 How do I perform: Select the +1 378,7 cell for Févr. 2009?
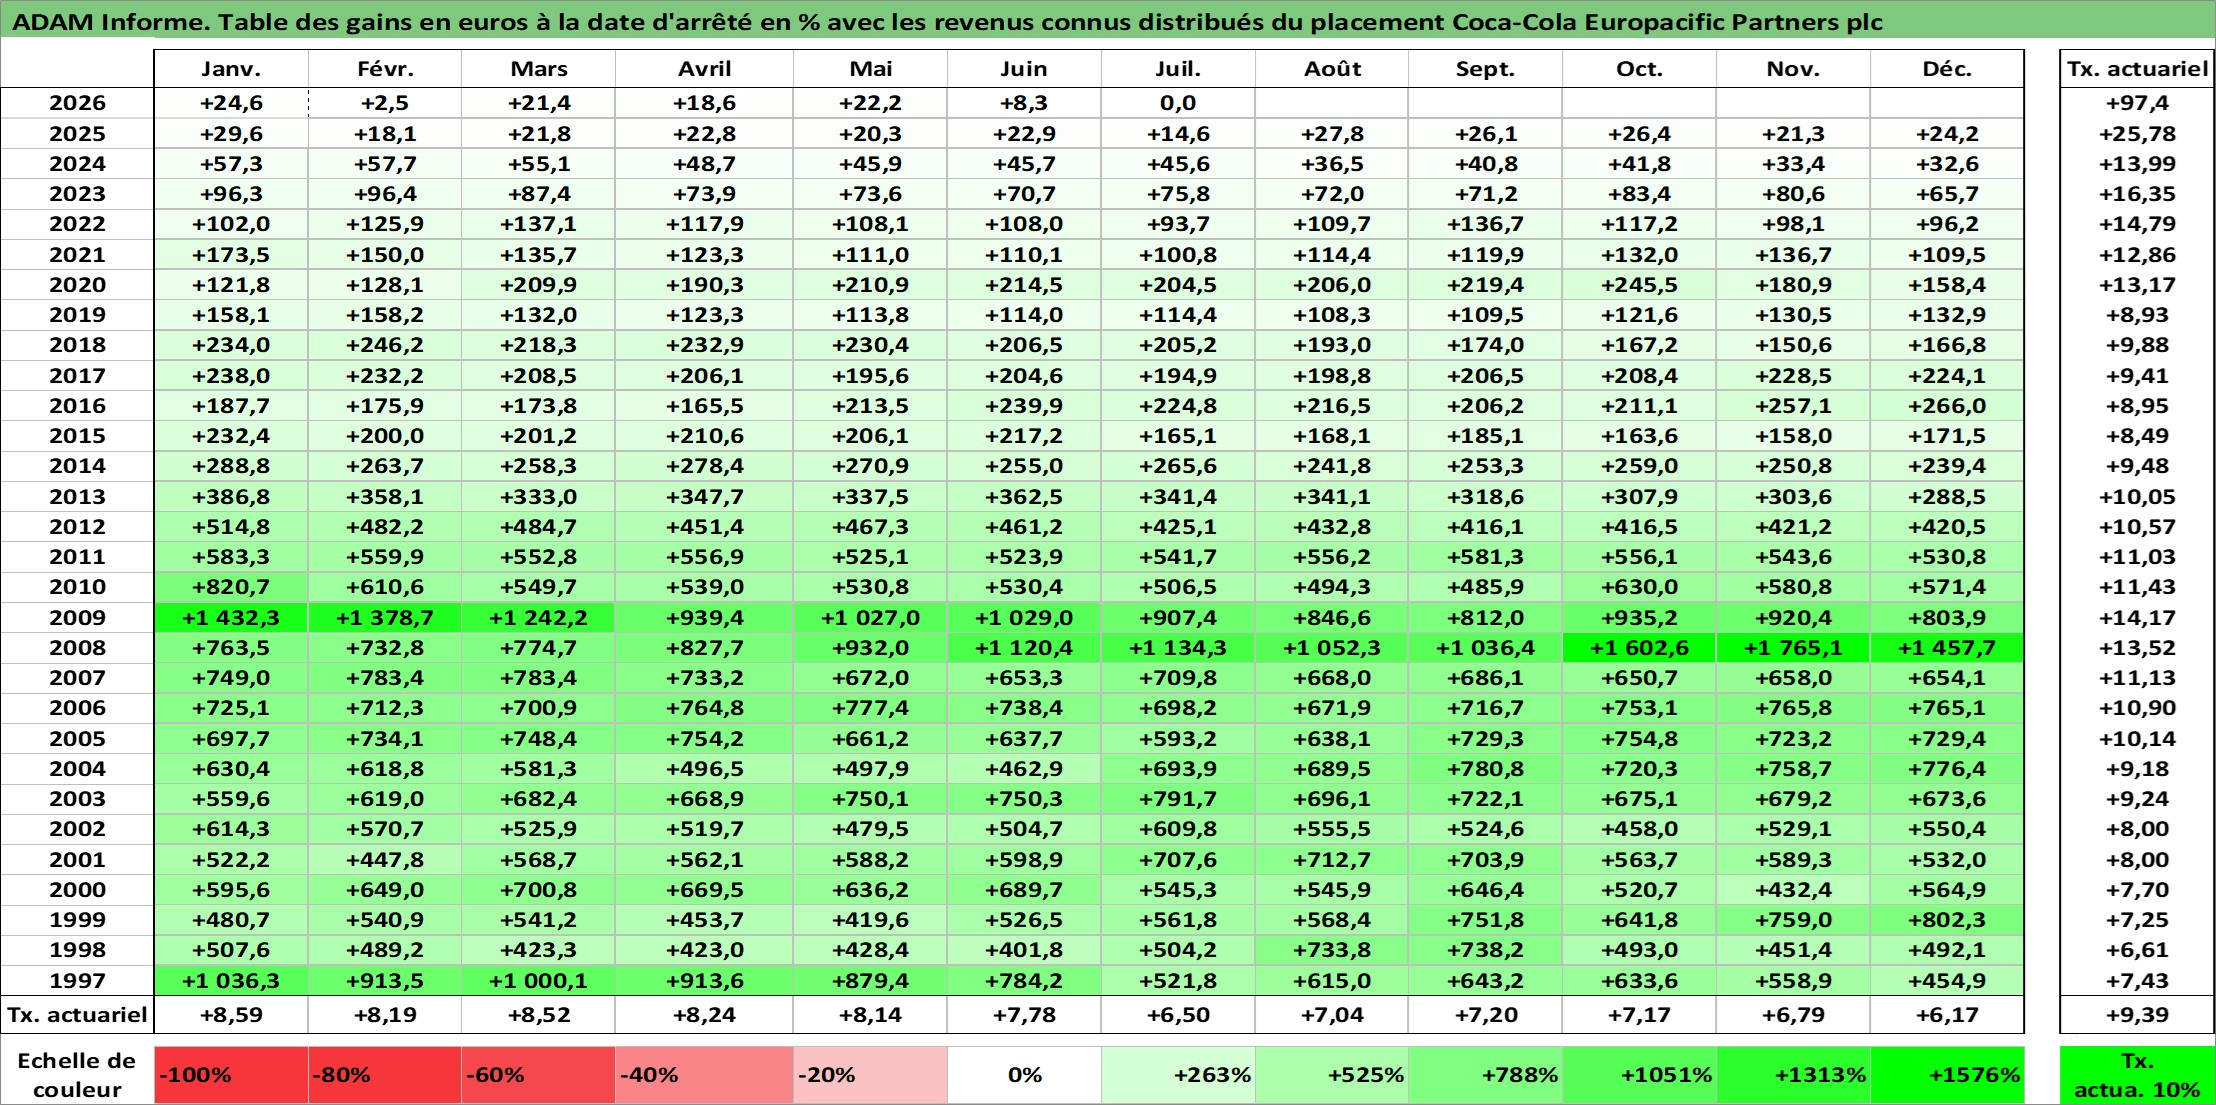385,618
